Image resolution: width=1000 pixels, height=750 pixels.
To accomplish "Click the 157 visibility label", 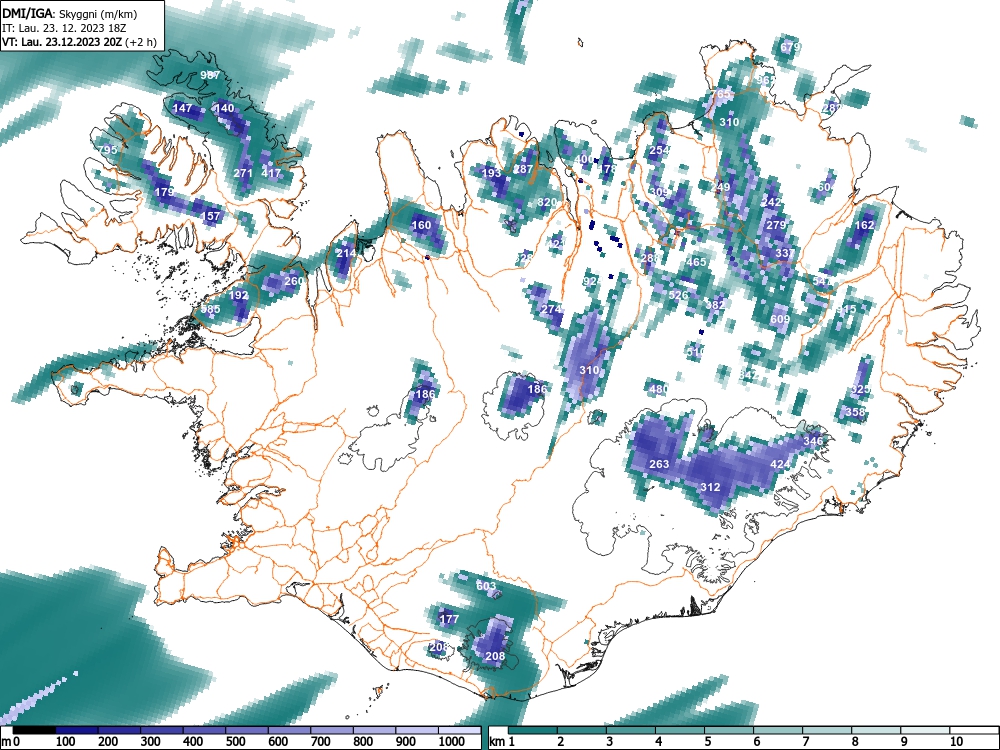I will (x=210, y=216).
